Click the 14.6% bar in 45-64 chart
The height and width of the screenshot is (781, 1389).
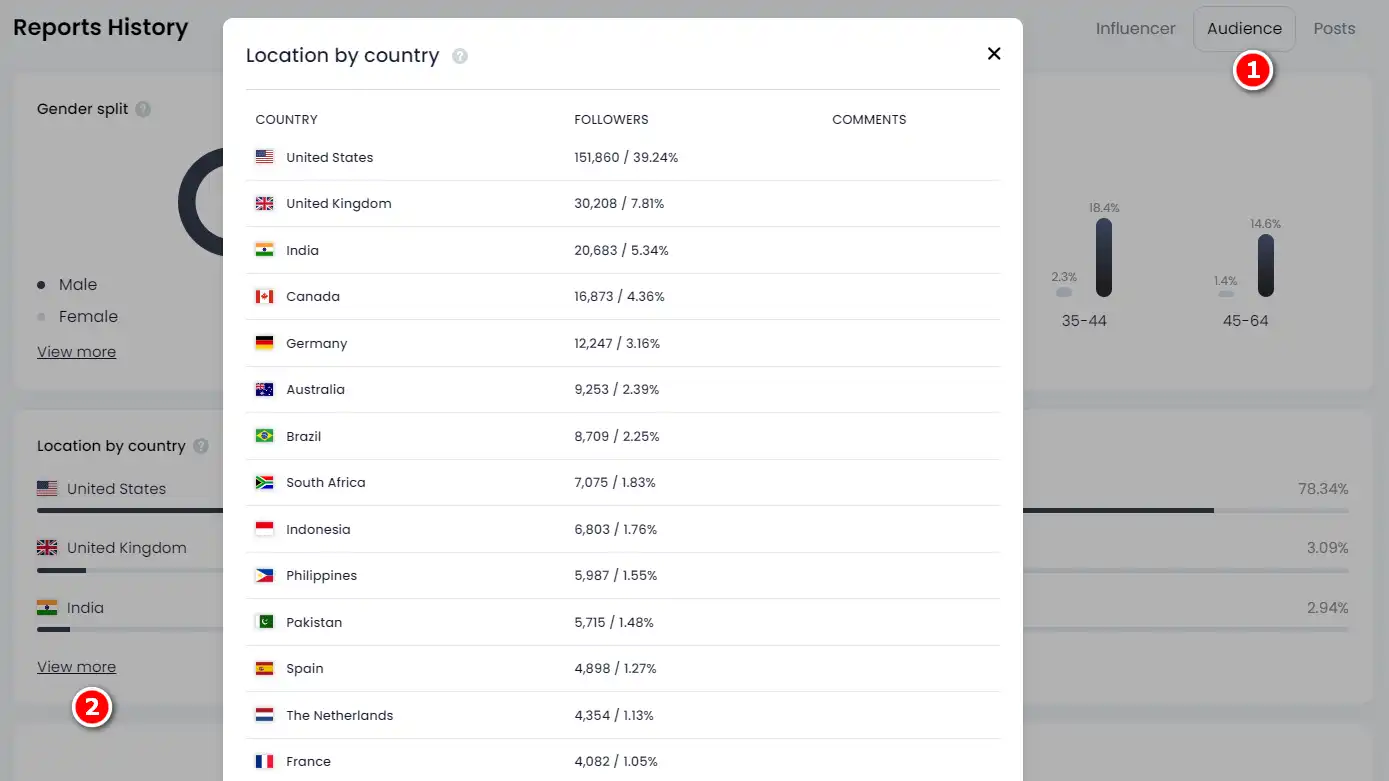tap(1266, 265)
